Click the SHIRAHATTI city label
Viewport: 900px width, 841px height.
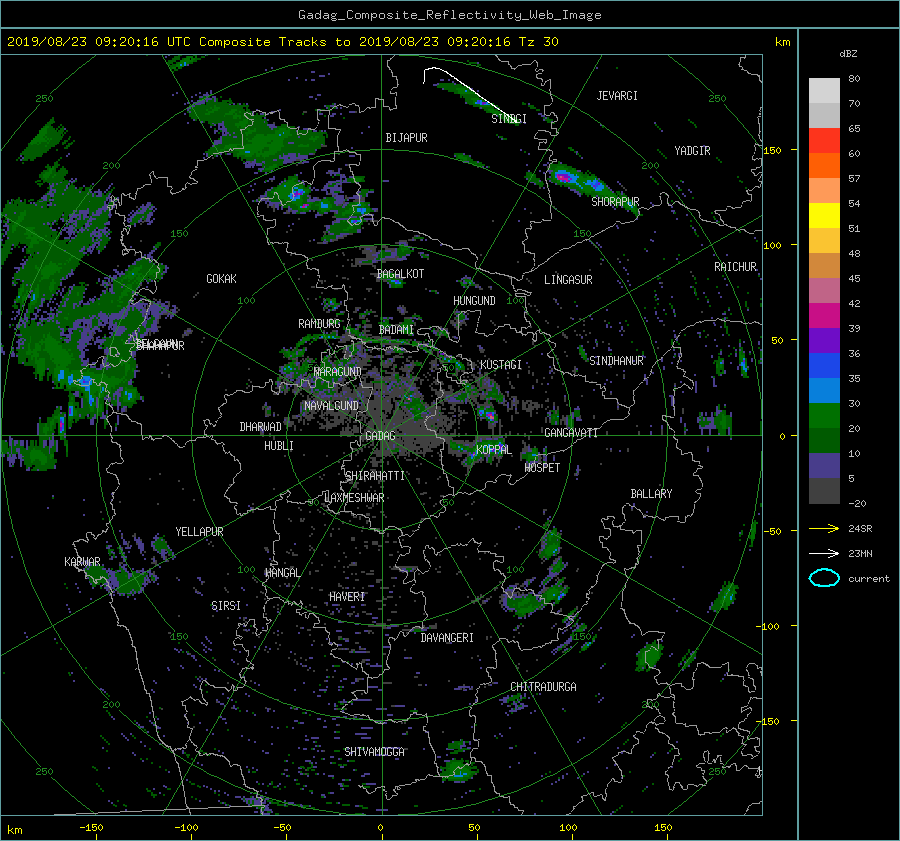pos(375,476)
